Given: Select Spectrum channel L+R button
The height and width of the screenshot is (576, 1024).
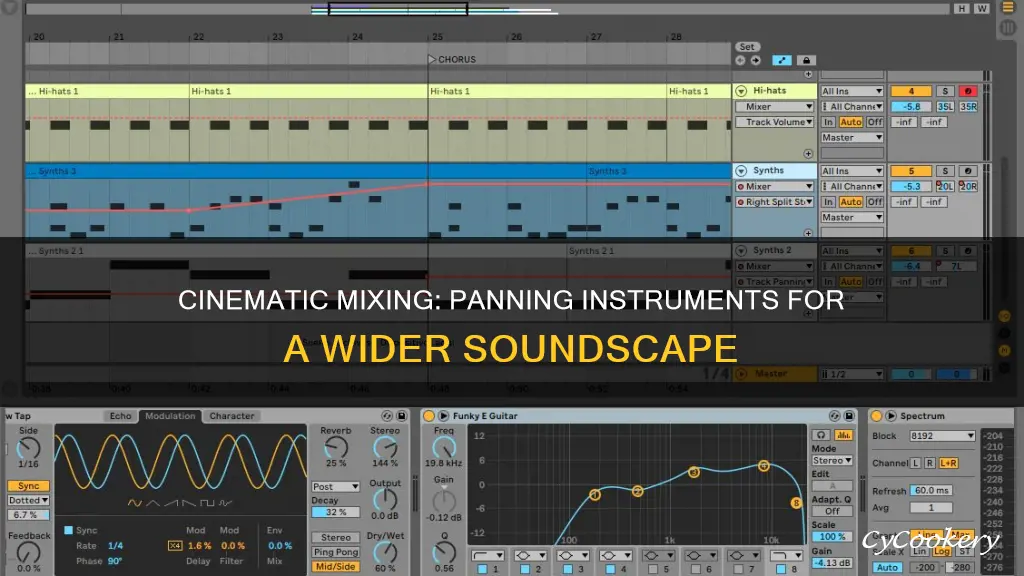Looking at the screenshot, I should pyautogui.click(x=948, y=463).
